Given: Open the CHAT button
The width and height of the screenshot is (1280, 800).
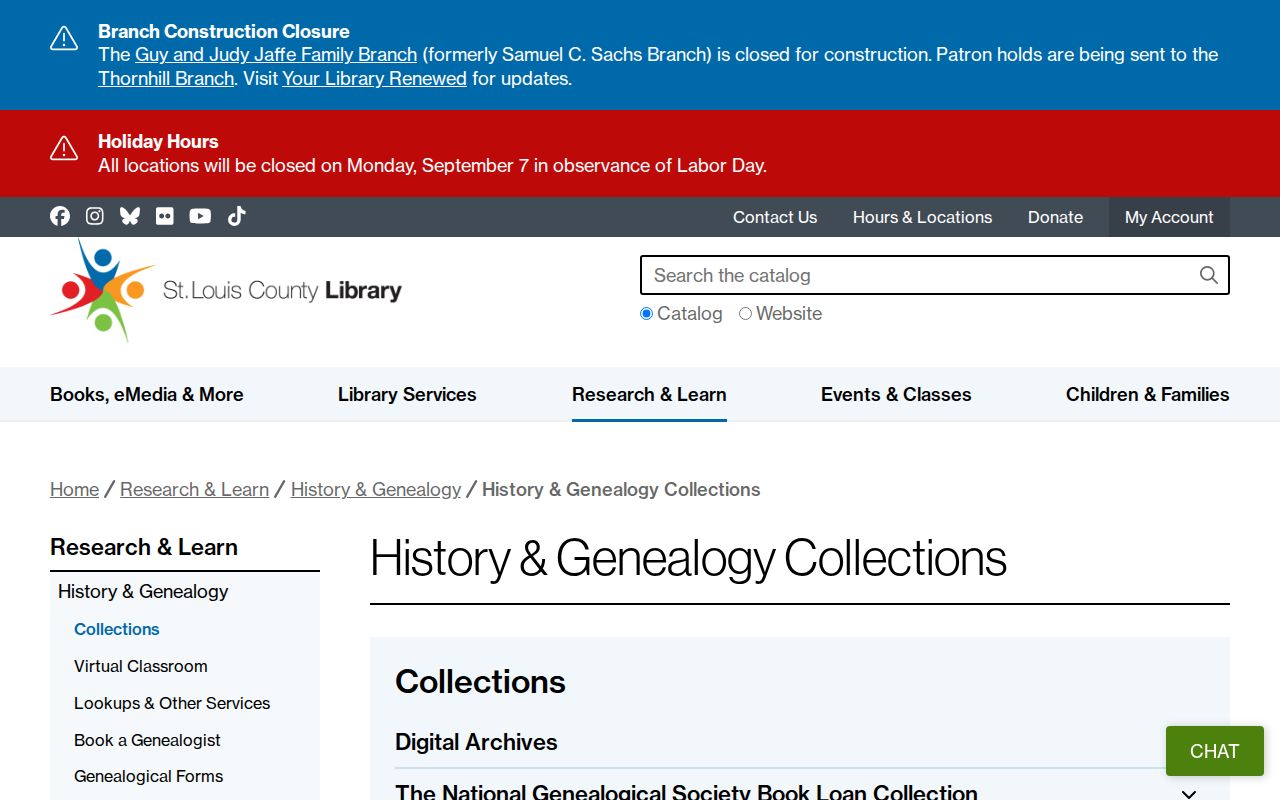Looking at the screenshot, I should pos(1215,751).
